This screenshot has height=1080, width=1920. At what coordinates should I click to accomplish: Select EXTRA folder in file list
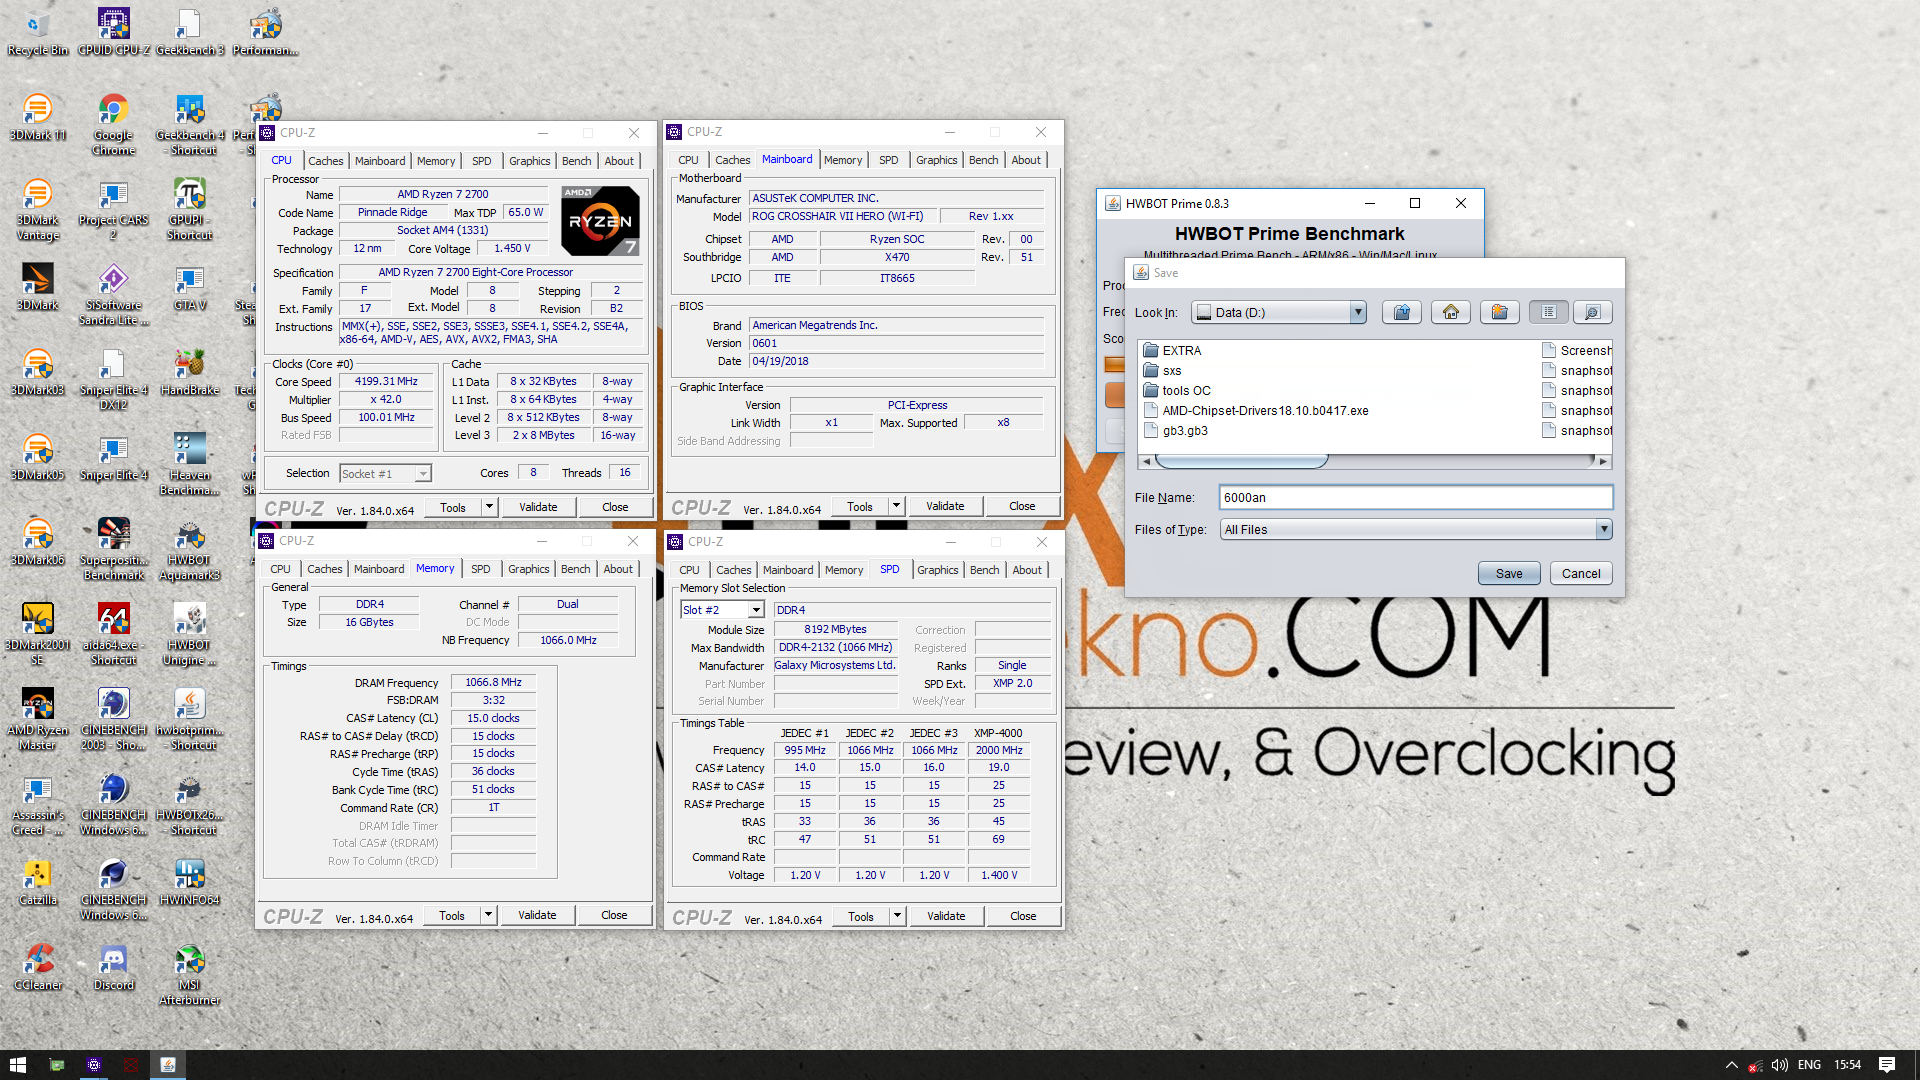1171,350
